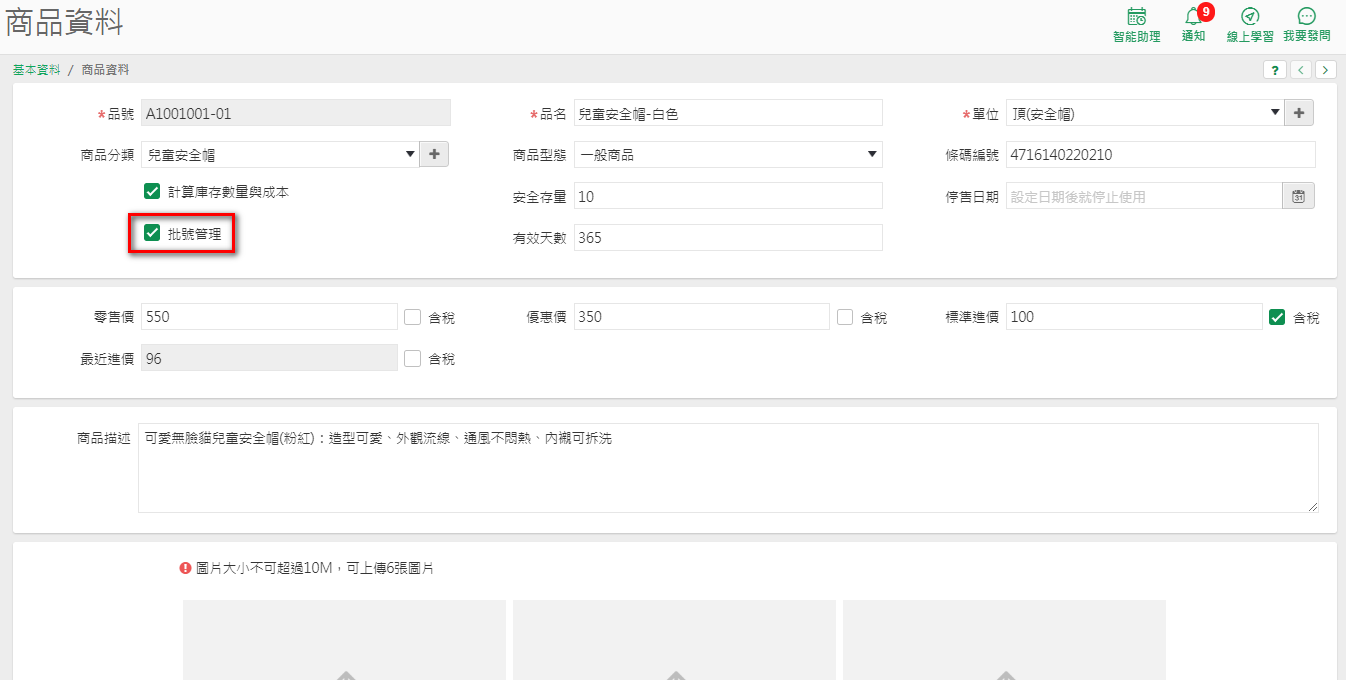Click the 條碼編號 input field
Image resolution: width=1346 pixels, height=680 pixels.
pyautogui.click(x=1160, y=154)
